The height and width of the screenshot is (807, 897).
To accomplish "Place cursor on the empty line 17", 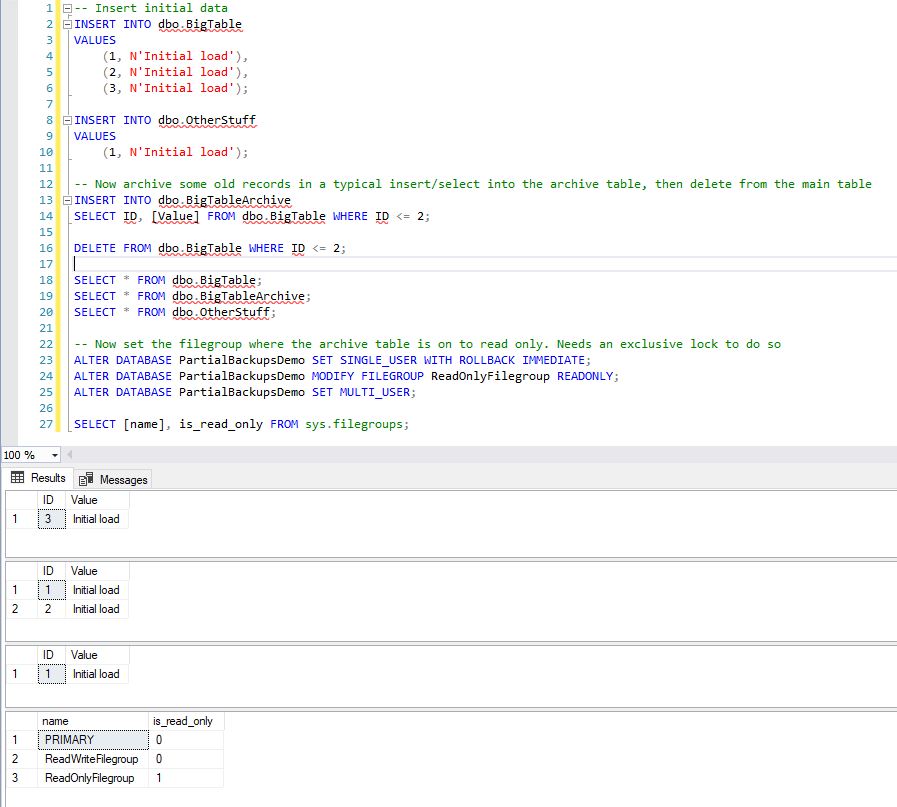I will point(300,264).
